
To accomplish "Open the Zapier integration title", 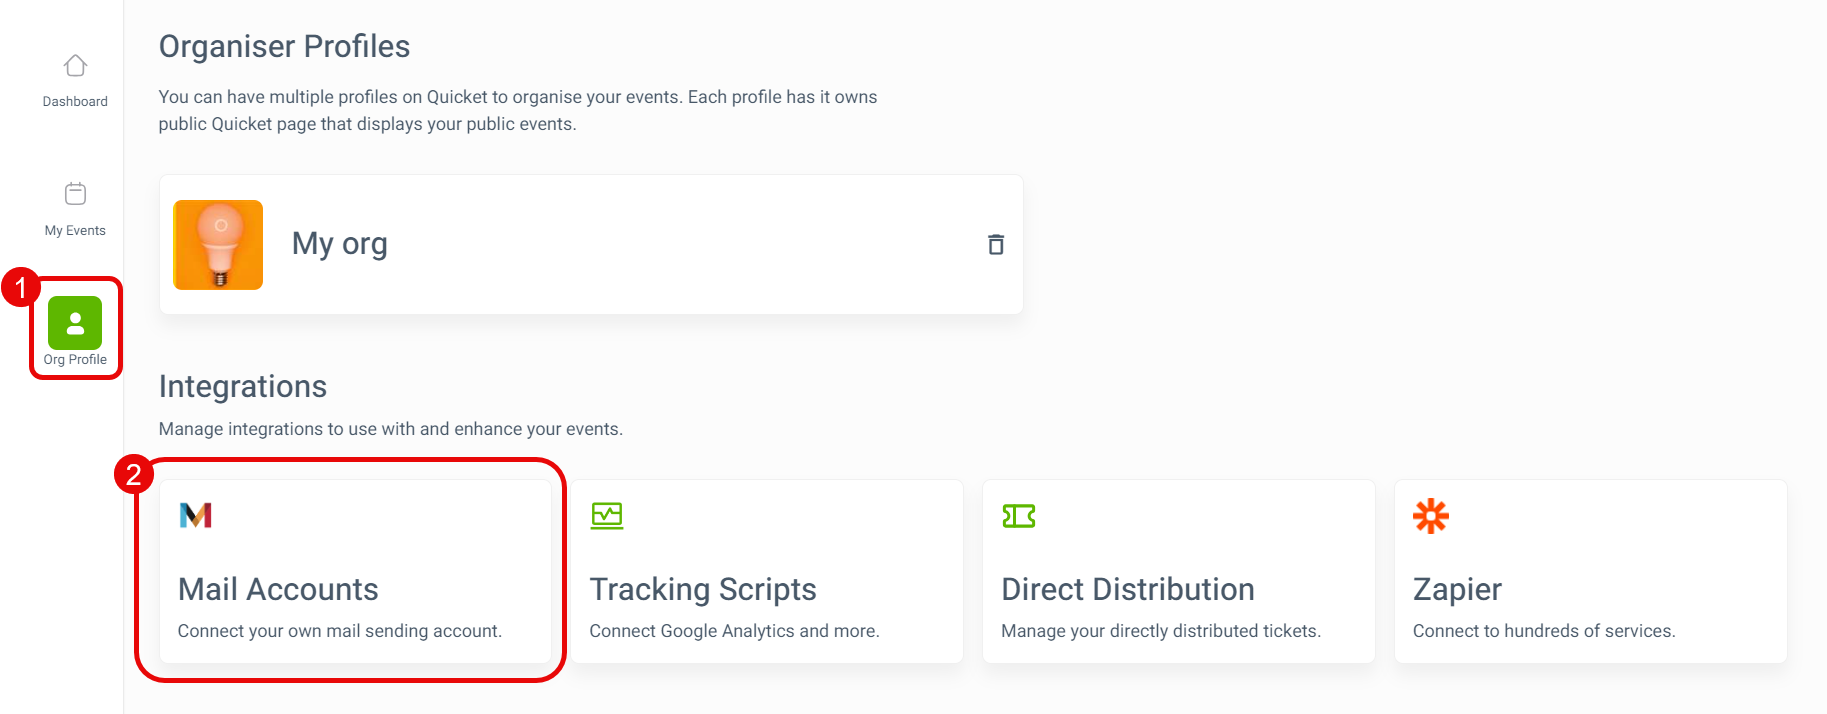I will pos(1457,589).
